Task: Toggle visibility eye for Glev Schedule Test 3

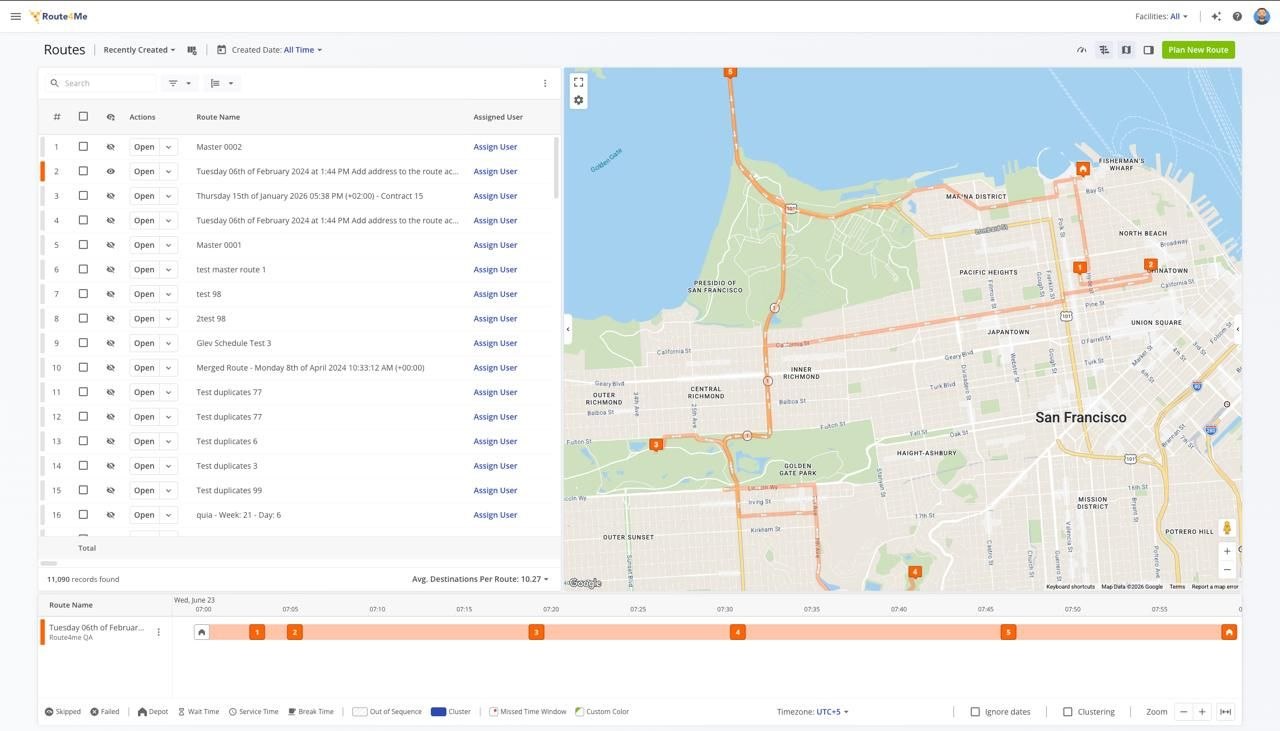Action: [x=111, y=343]
